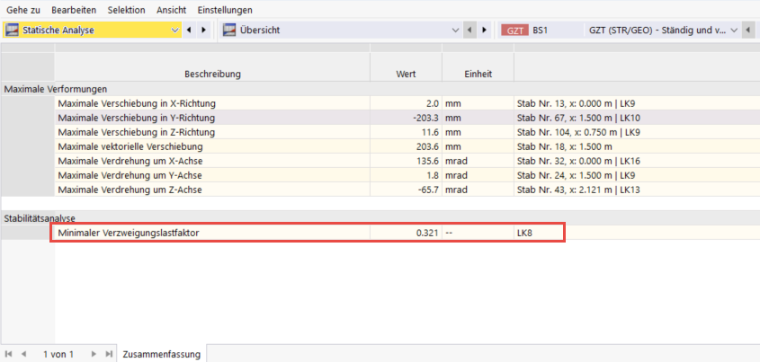Select the Maximale Verformungen section row

tap(380, 89)
